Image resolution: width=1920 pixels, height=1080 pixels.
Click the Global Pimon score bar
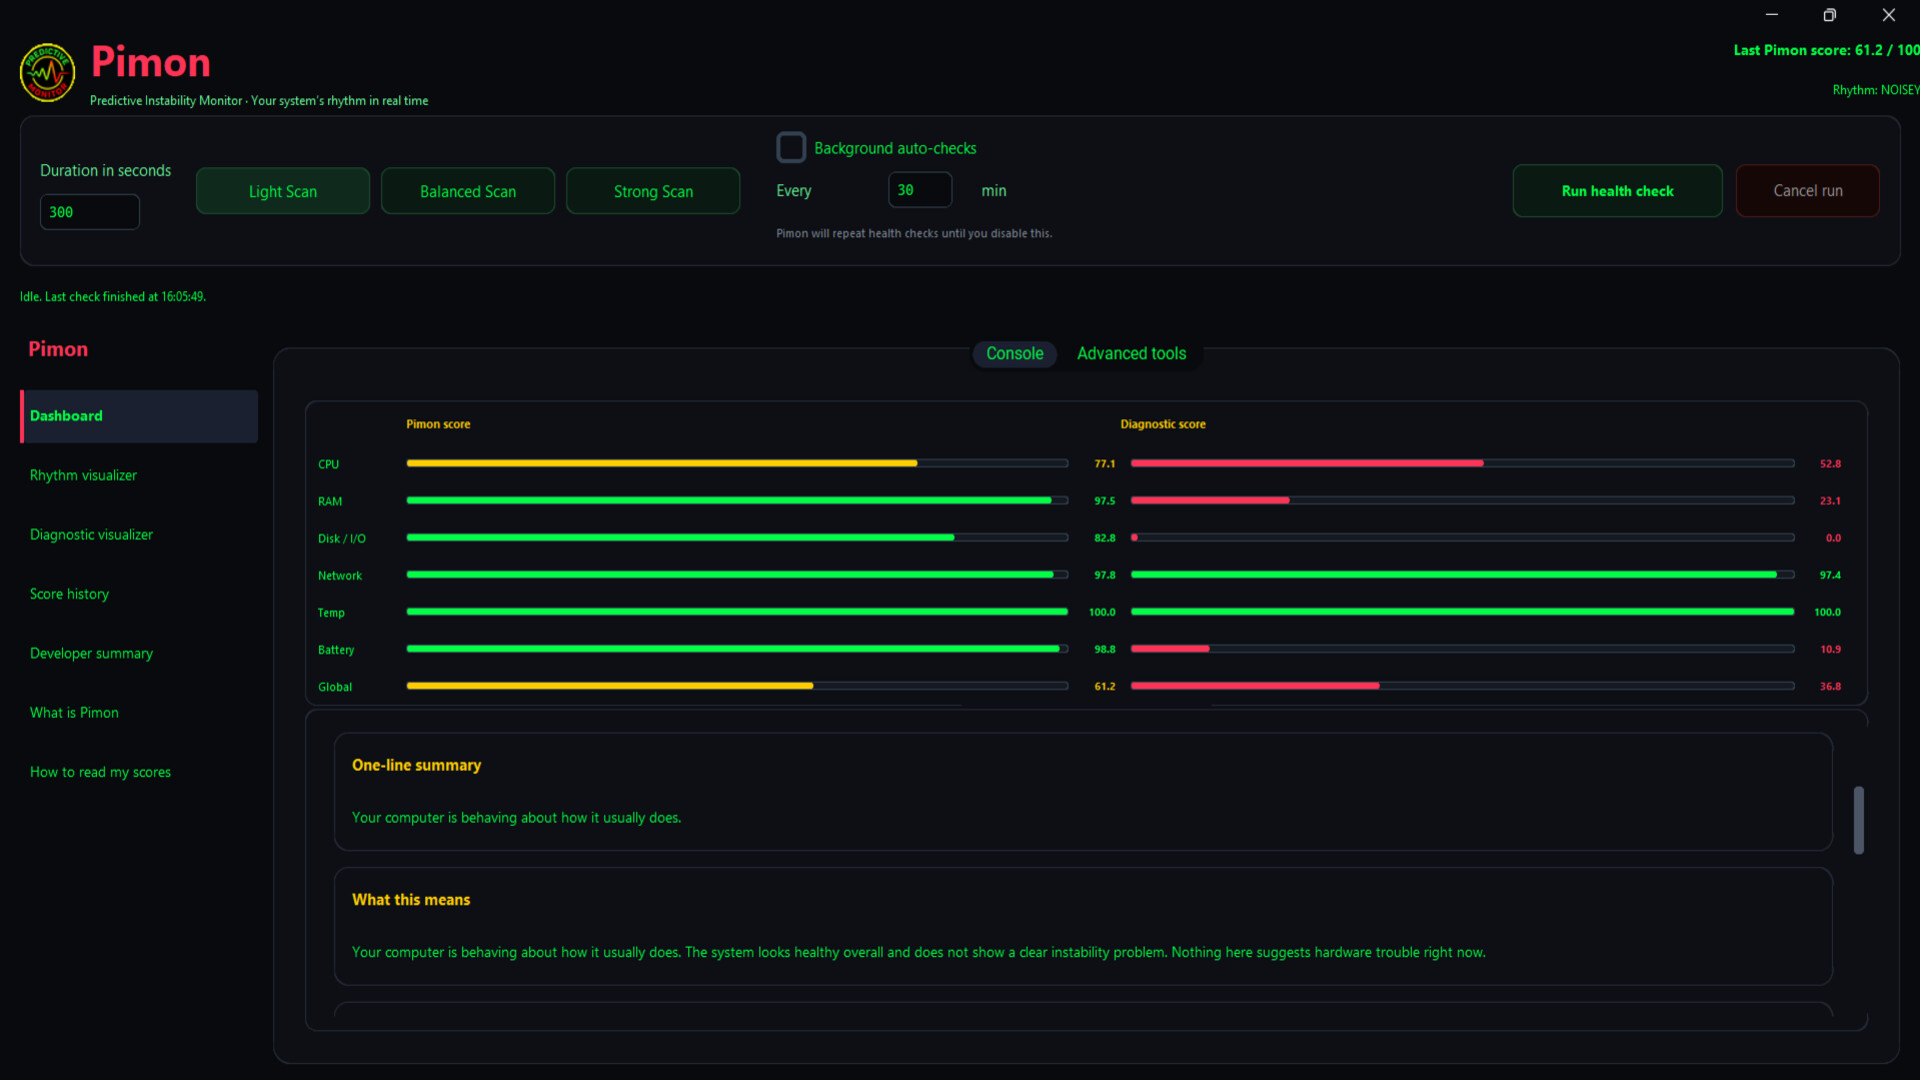click(737, 686)
